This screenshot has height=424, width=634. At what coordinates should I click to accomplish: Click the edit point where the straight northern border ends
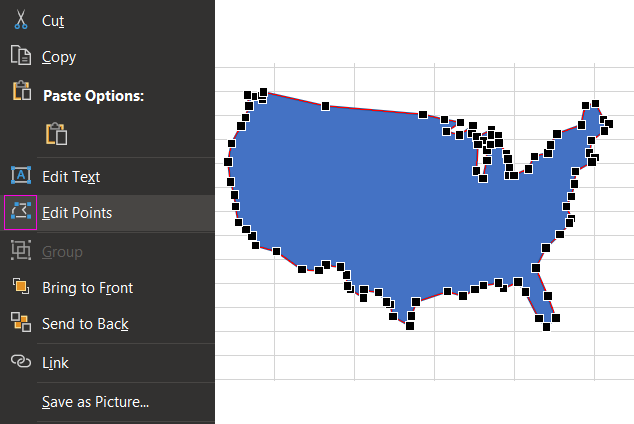[x=423, y=115]
